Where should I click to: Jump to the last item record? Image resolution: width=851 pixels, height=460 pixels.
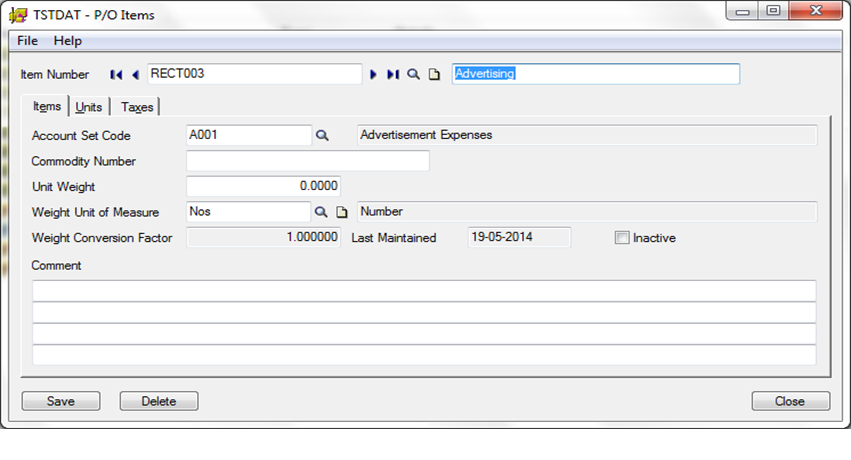(393, 74)
